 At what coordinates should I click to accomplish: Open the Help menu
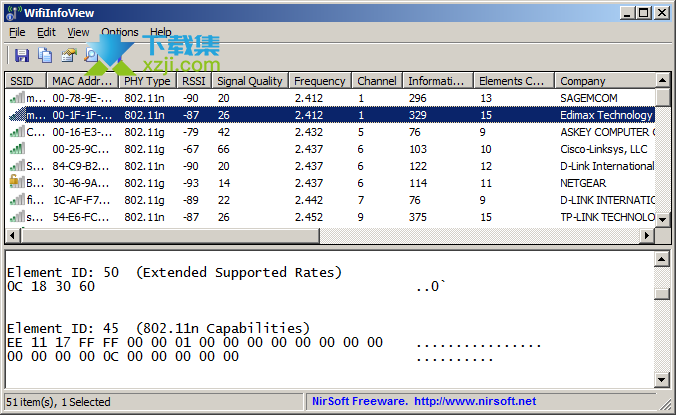(x=161, y=32)
